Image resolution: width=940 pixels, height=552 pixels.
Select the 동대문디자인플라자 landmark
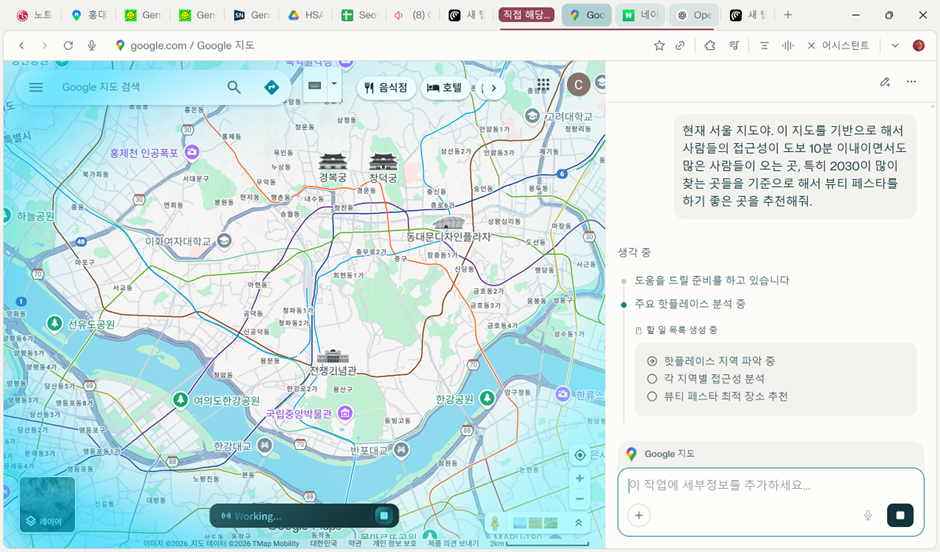448,230
